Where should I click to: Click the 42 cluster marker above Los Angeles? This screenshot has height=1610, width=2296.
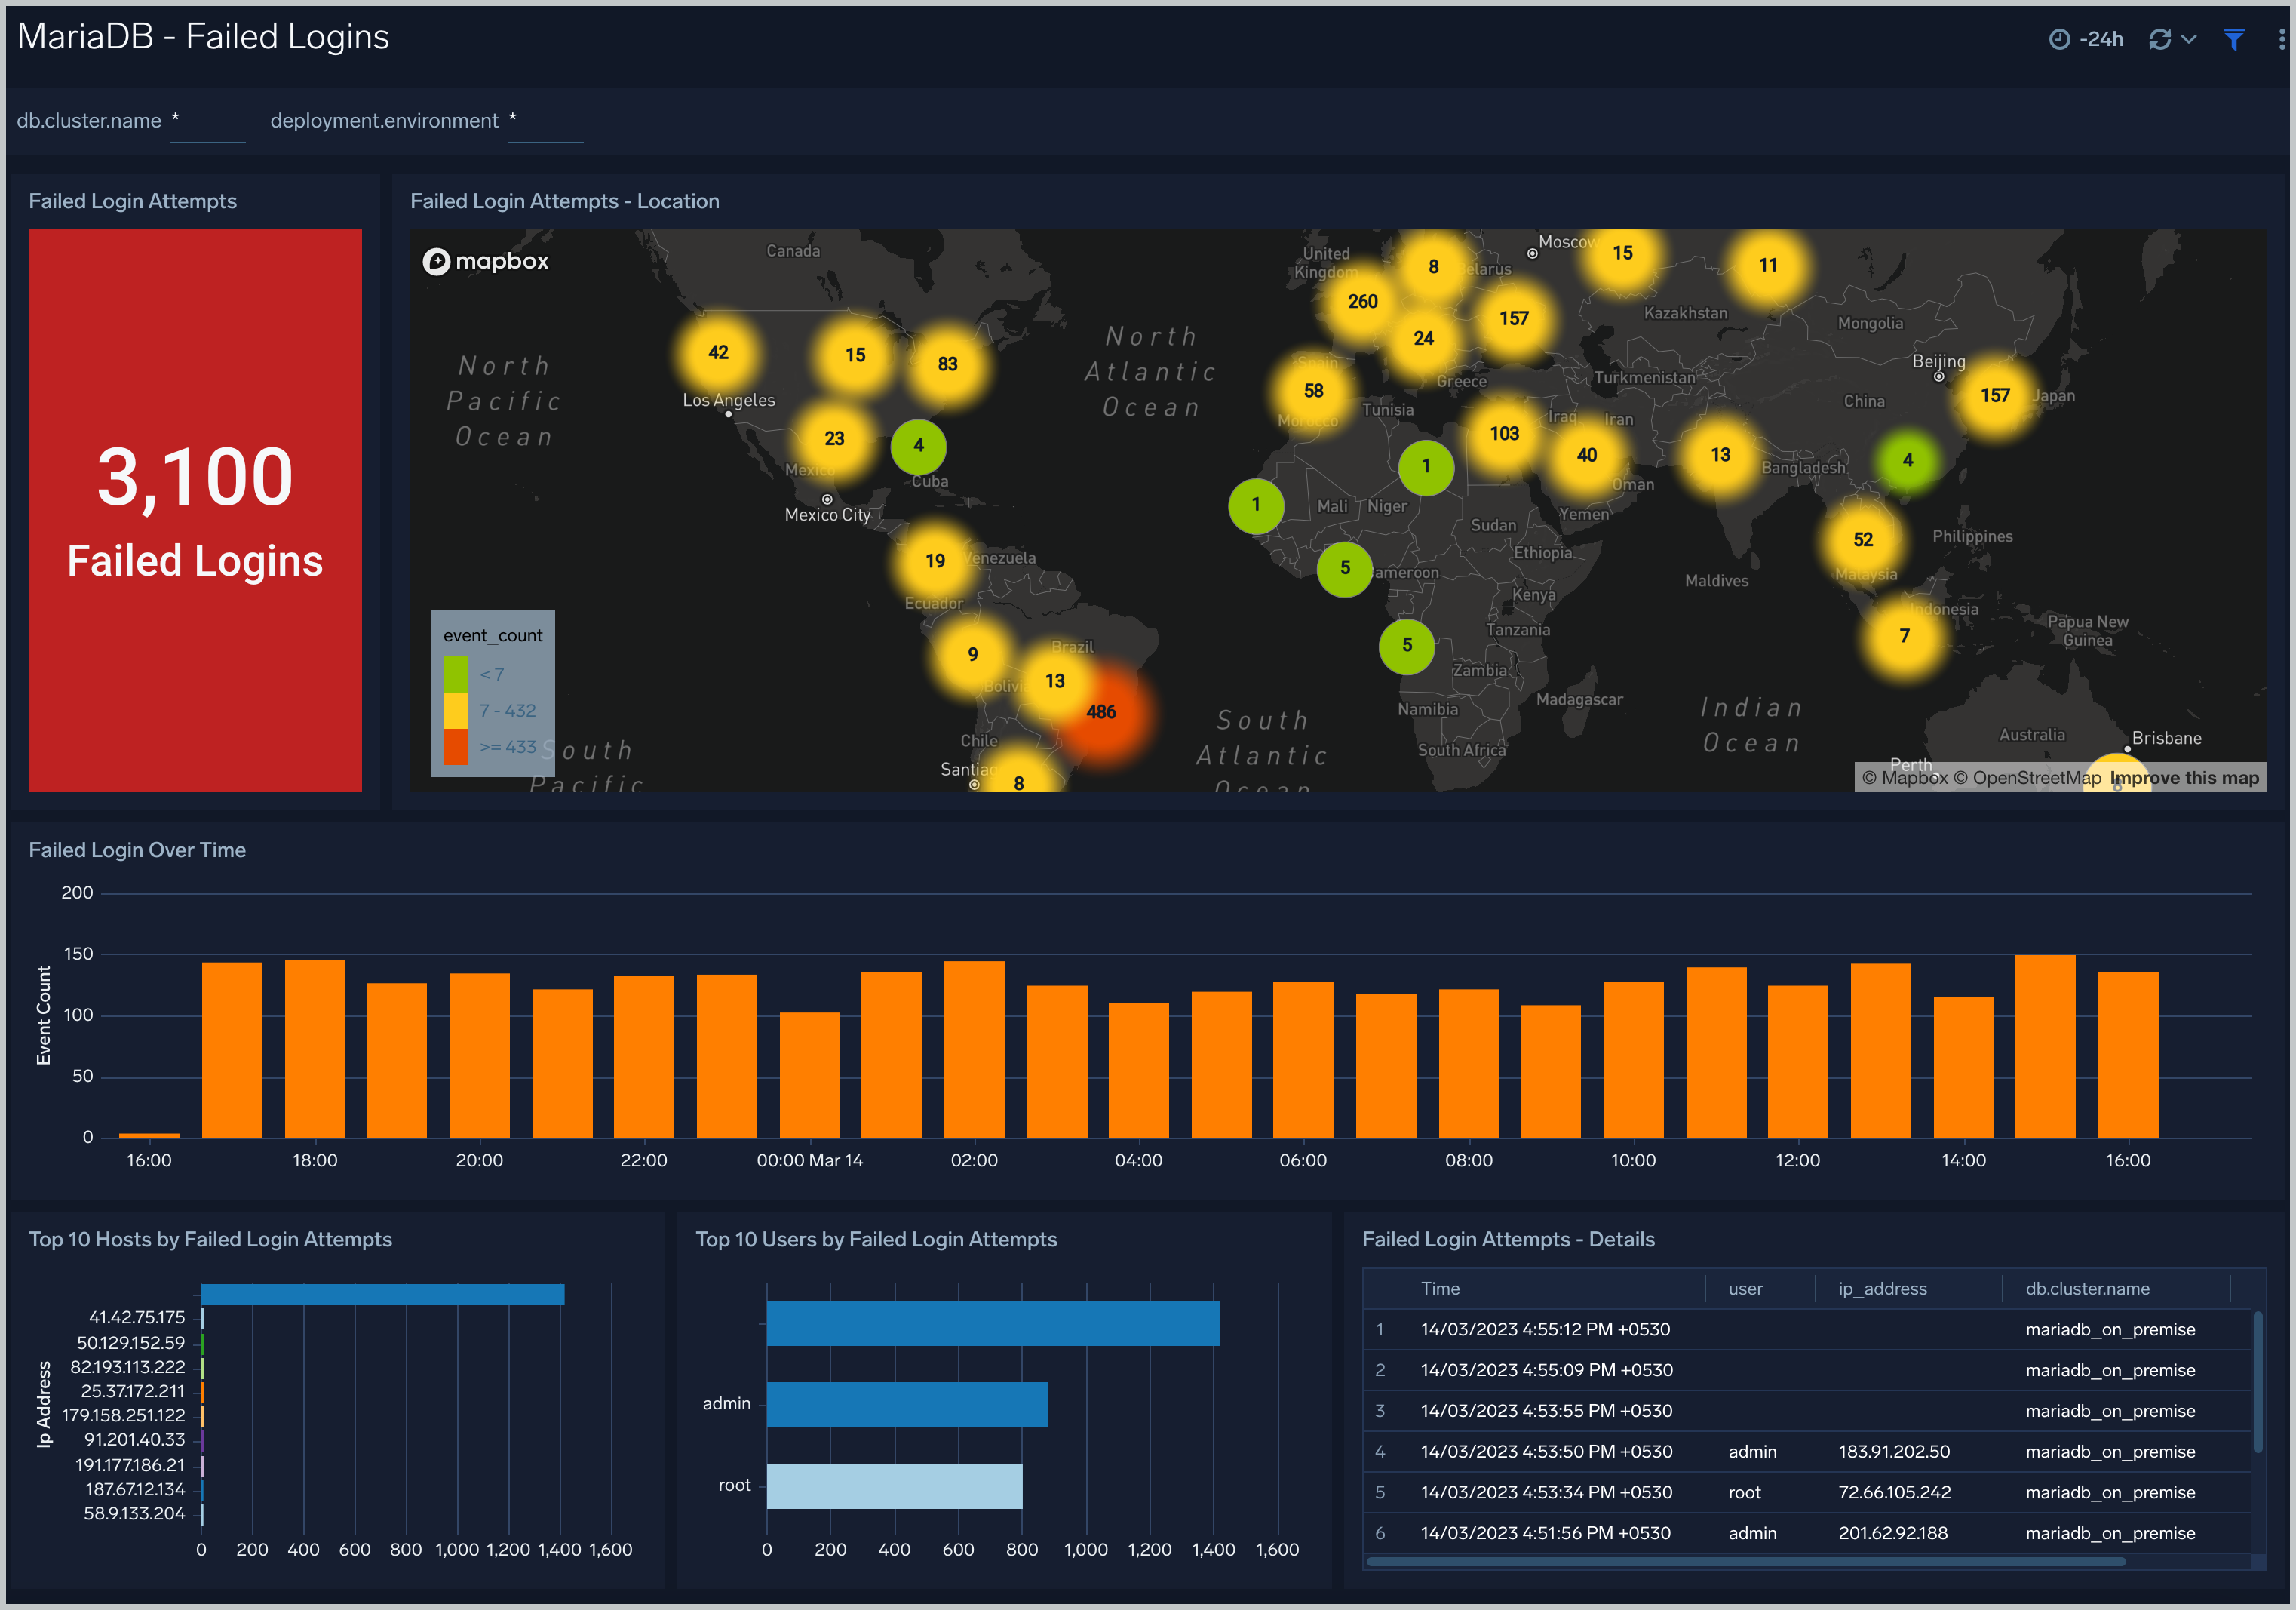pos(718,352)
